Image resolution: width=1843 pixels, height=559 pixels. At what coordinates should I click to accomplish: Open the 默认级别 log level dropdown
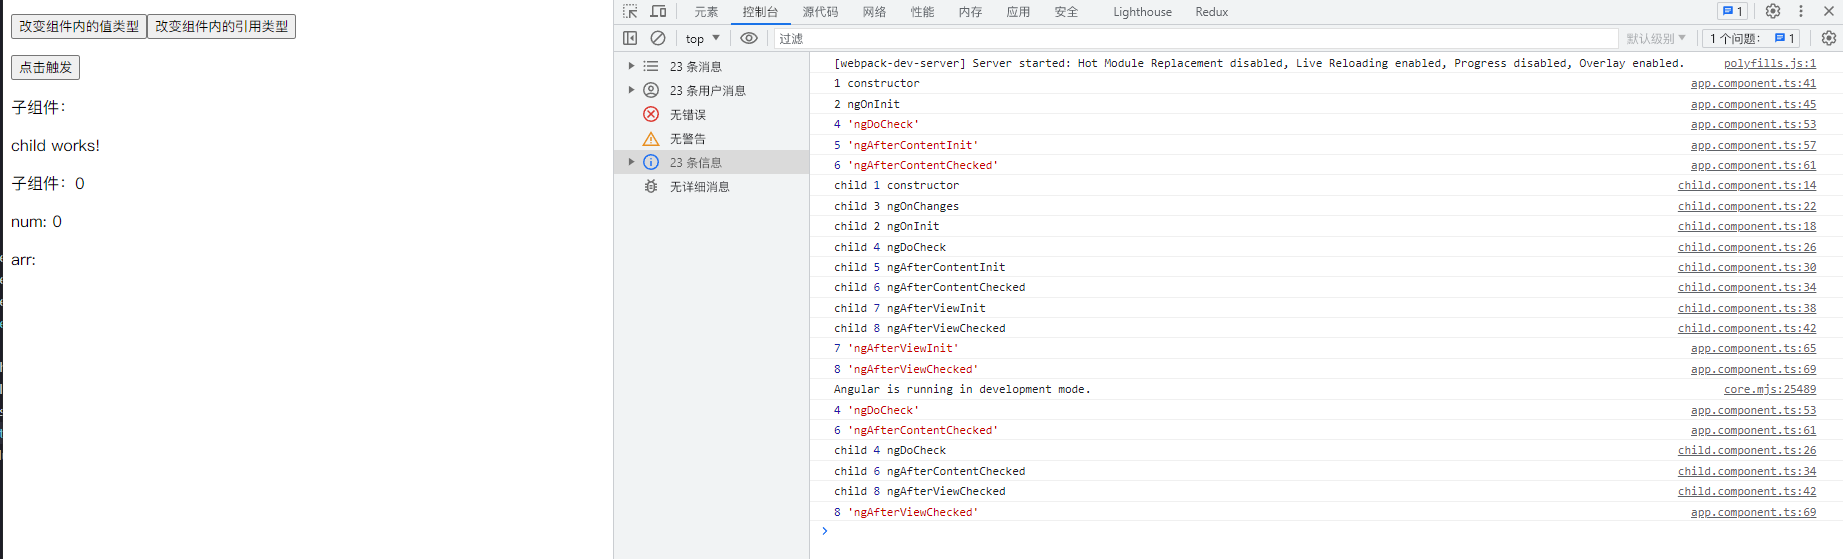coord(1655,39)
